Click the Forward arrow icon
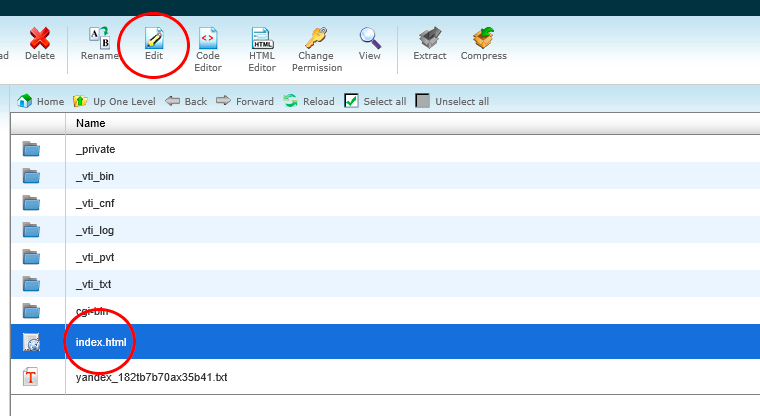Screen dimensions: 760x416 click(223, 100)
